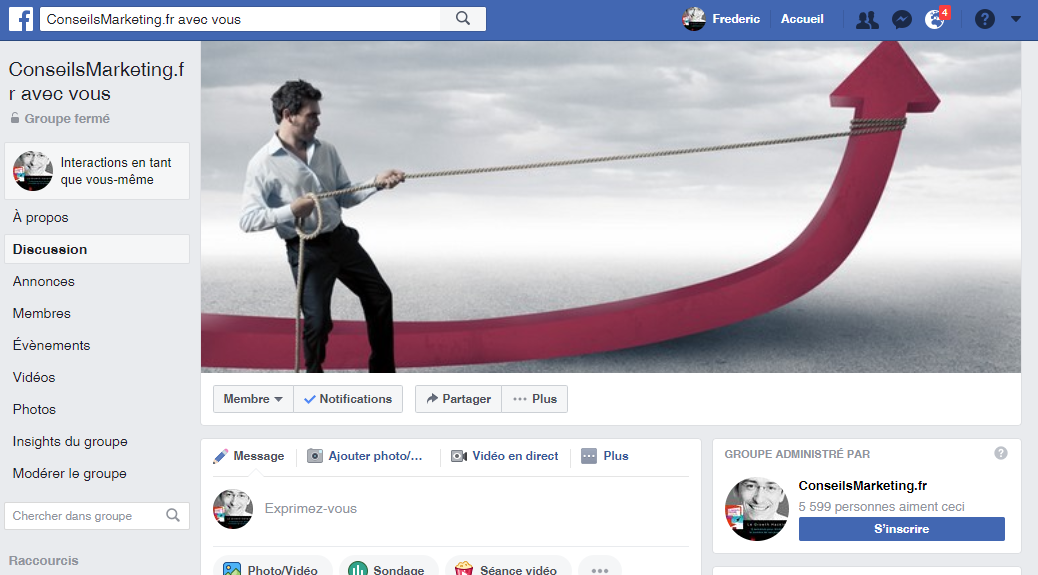Click the search magnifier button in top bar

point(463,19)
